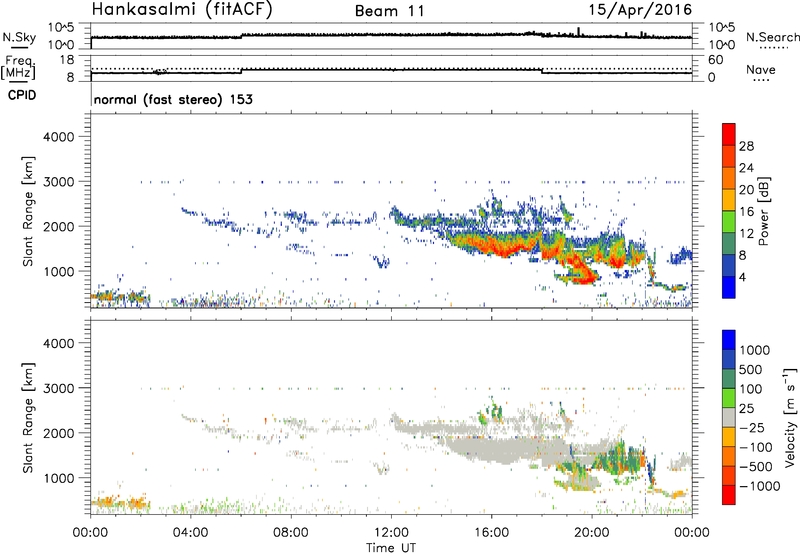
Task: Click the orange echoes near 00:30 in velocity panel
Action: pos(105,503)
